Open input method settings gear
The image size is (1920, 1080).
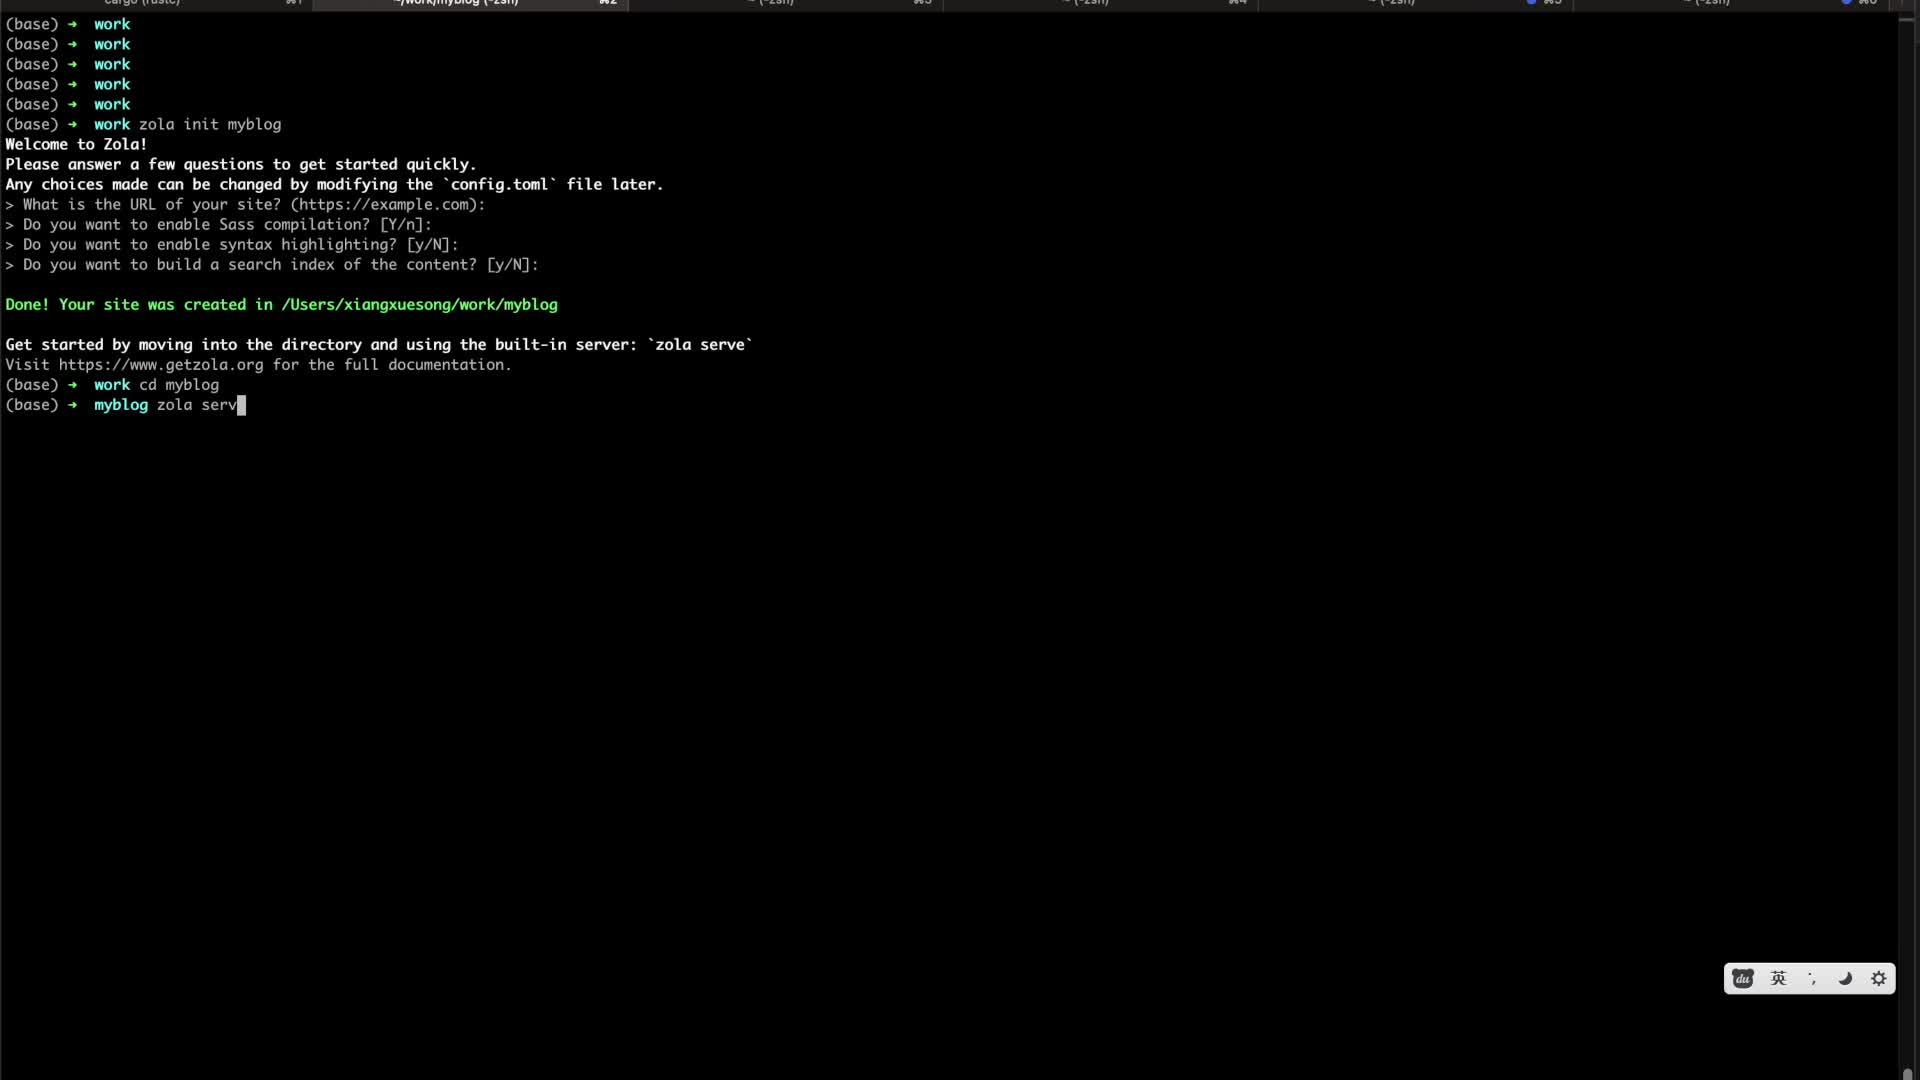click(x=1879, y=979)
